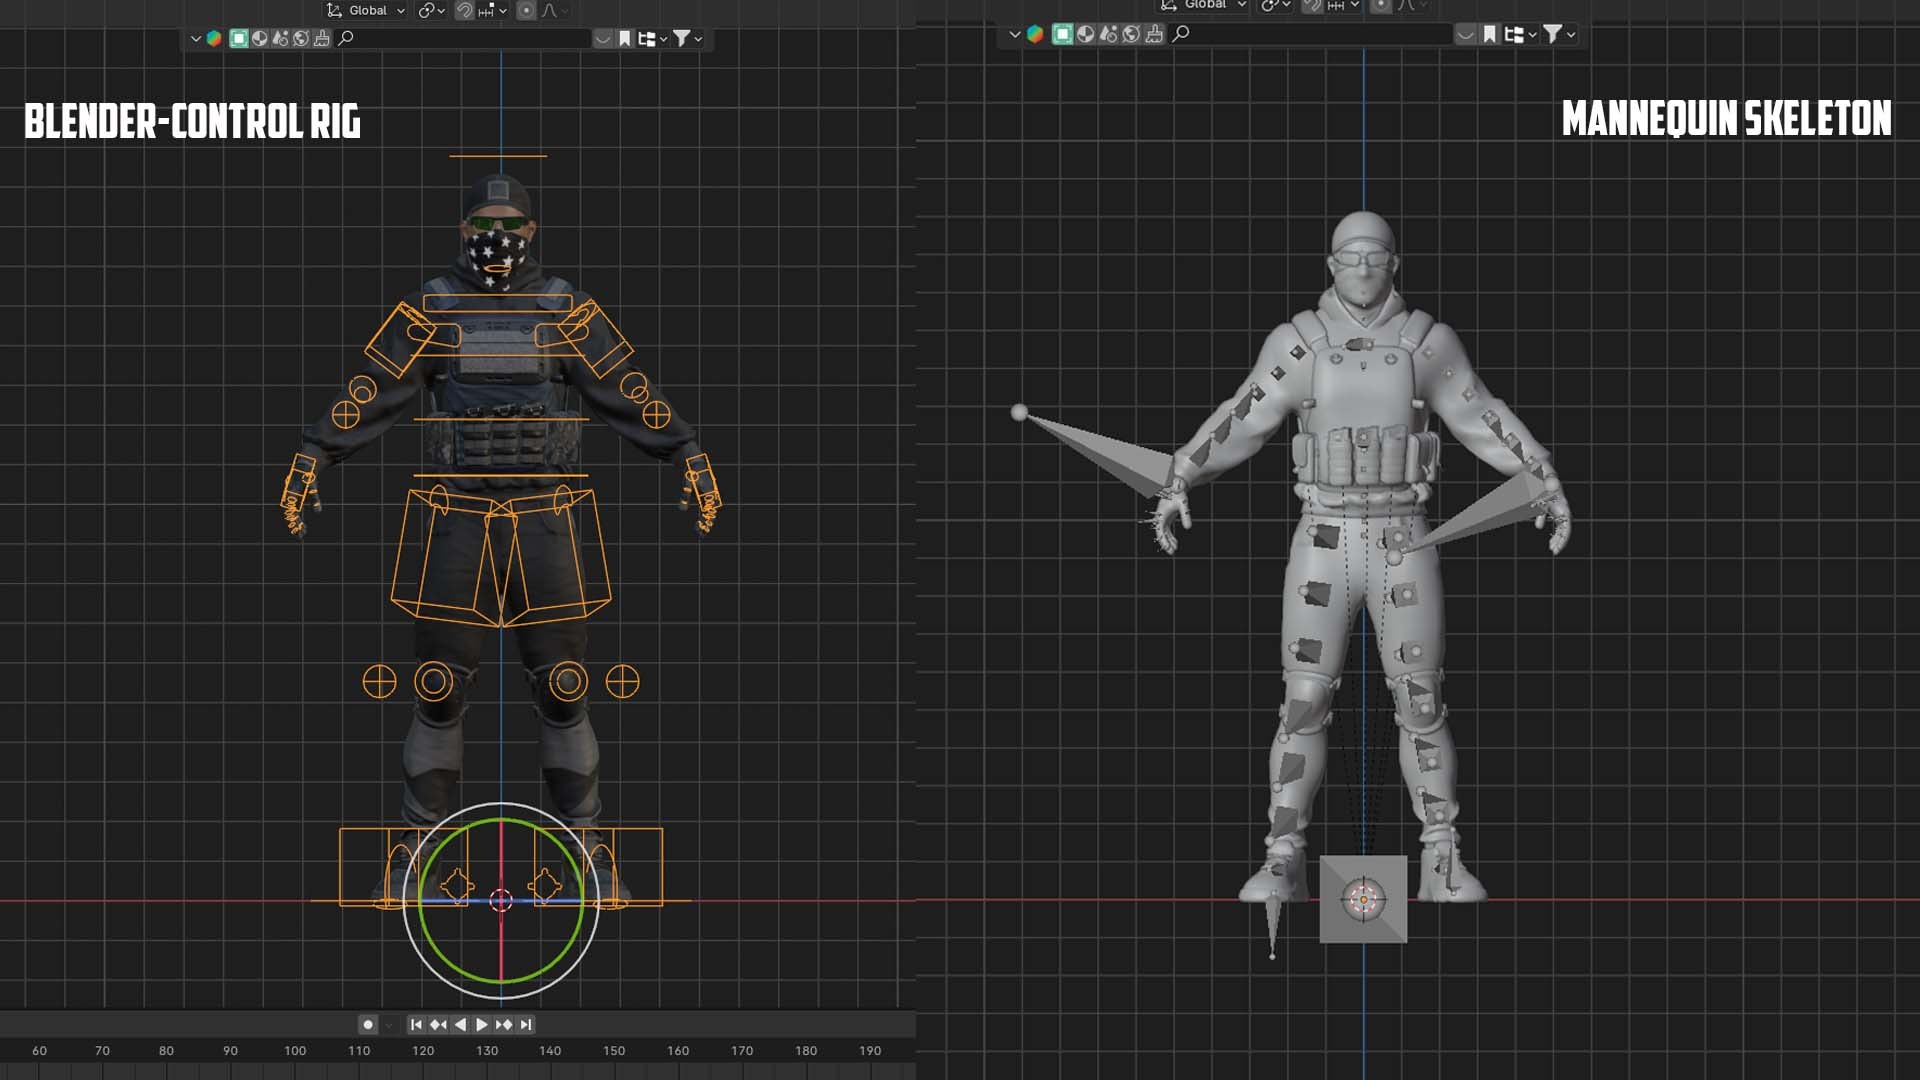Expand the filter options arrow in left panel
The width and height of the screenshot is (1920, 1080).
698,39
